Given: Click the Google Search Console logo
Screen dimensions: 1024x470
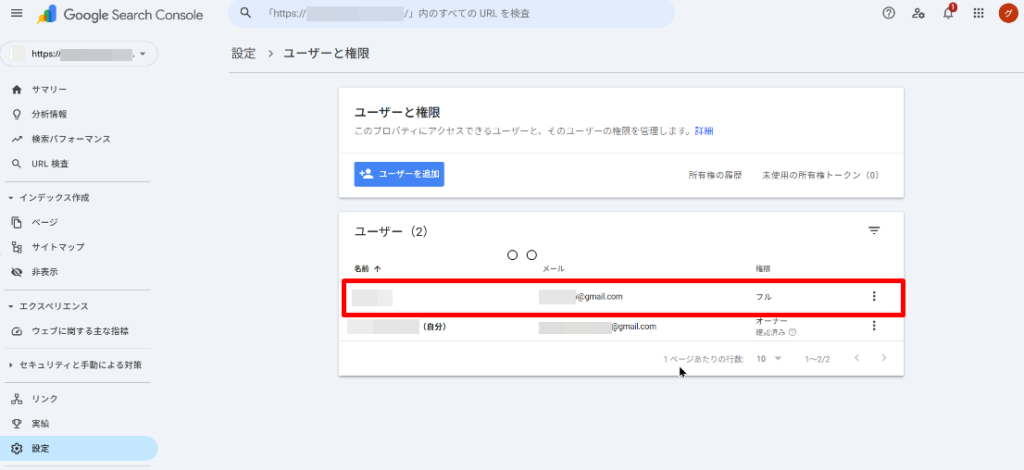Looking at the screenshot, I should point(120,14).
